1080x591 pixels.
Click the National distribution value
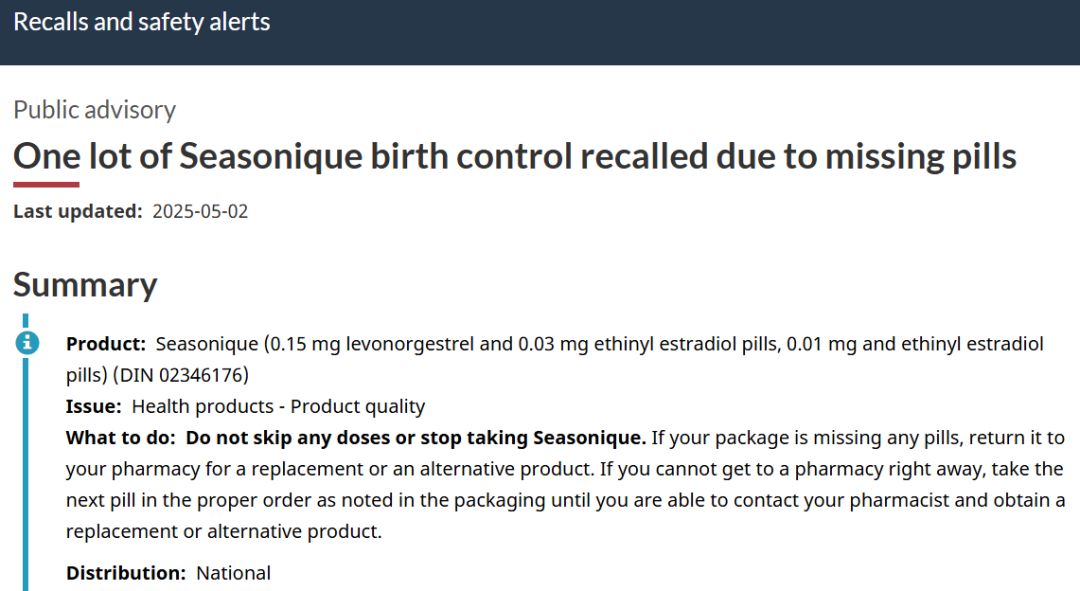tap(233, 572)
